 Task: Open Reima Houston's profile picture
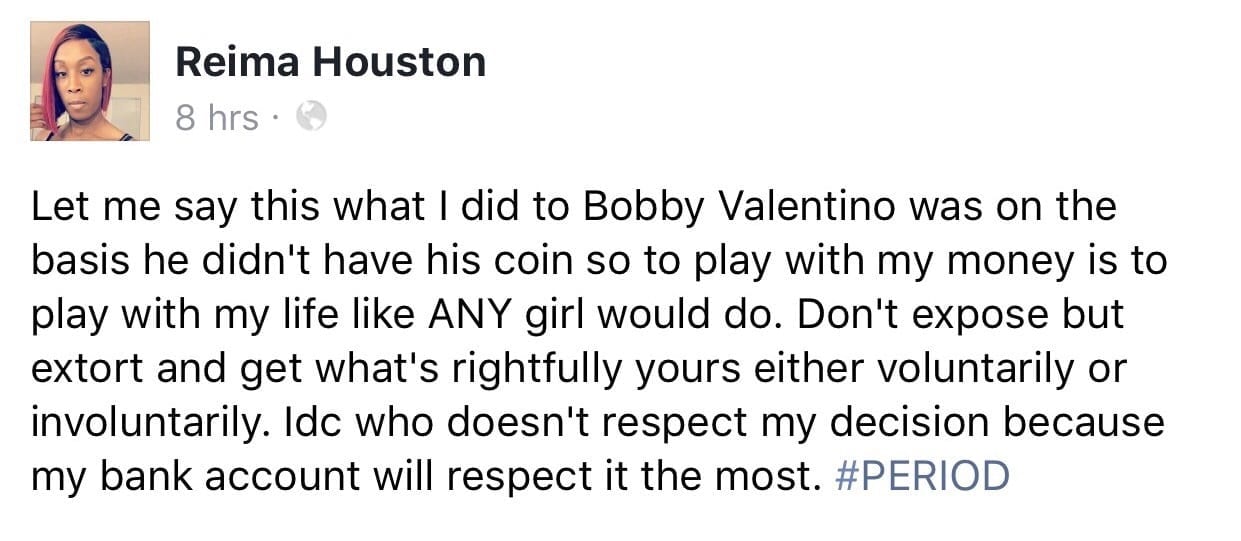click(90, 82)
